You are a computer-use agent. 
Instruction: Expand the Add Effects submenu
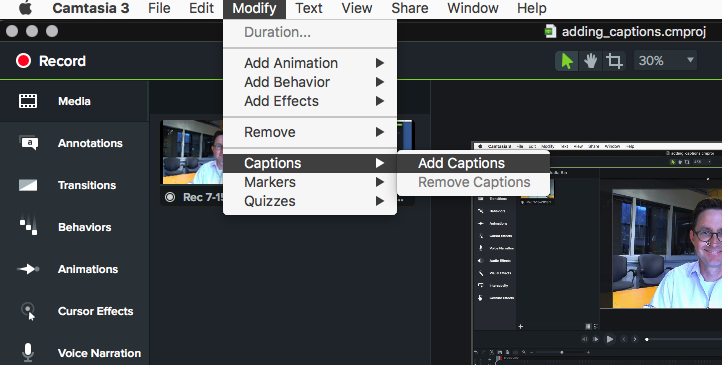click(310, 101)
